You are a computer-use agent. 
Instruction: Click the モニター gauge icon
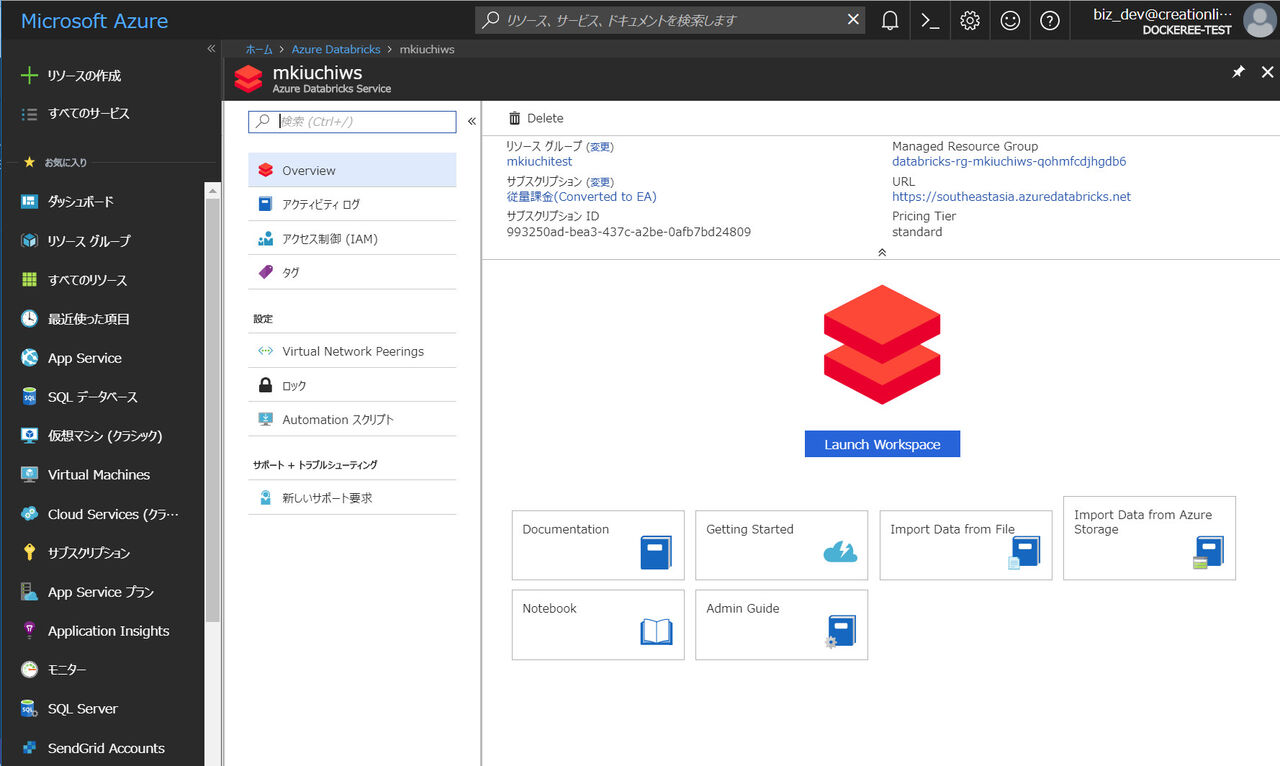[29, 670]
